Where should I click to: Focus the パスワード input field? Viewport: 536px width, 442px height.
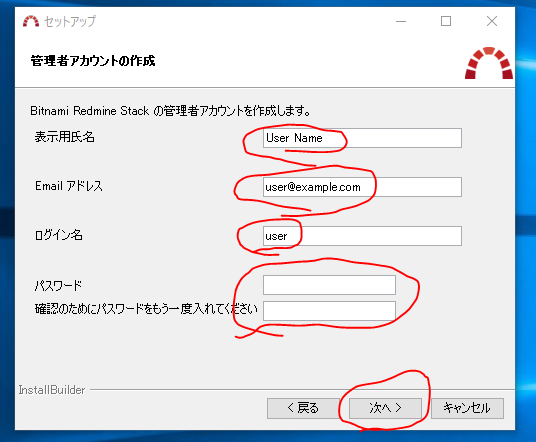click(x=329, y=285)
